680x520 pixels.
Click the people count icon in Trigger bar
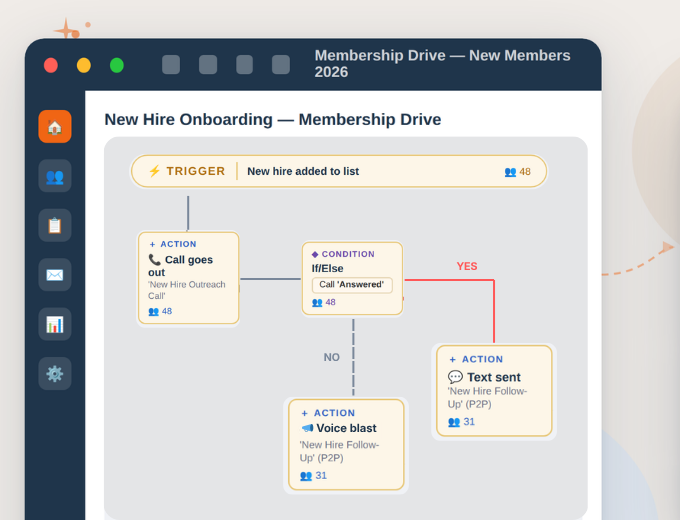pyautogui.click(x=510, y=172)
